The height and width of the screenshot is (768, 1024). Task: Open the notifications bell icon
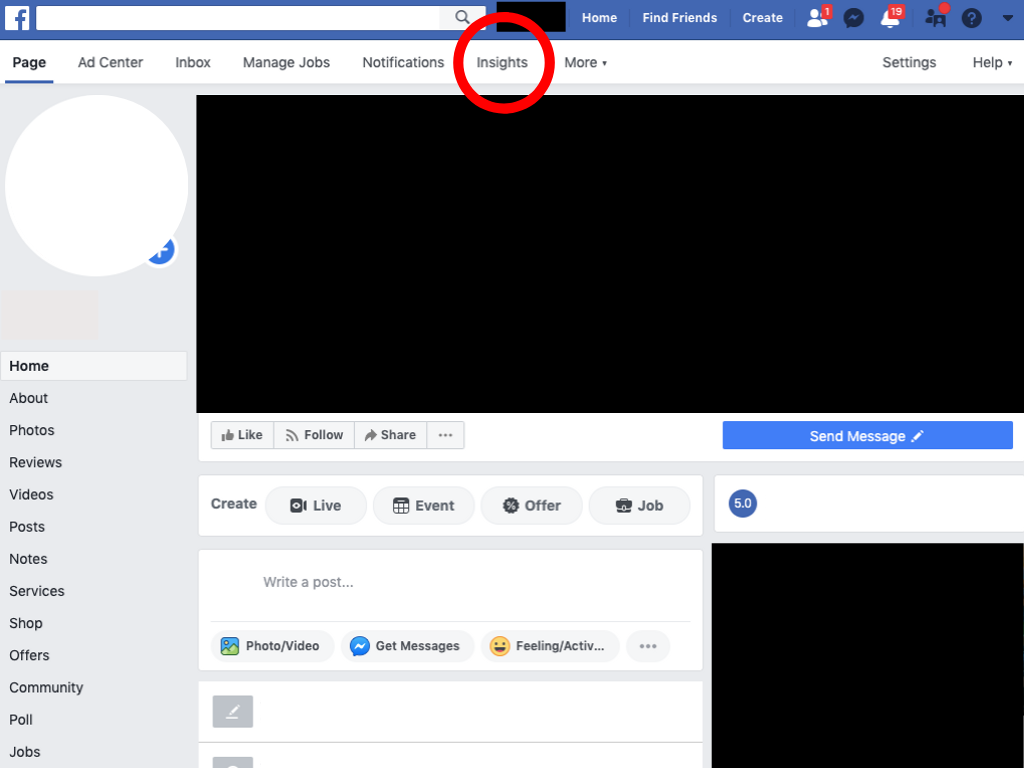(x=889, y=18)
